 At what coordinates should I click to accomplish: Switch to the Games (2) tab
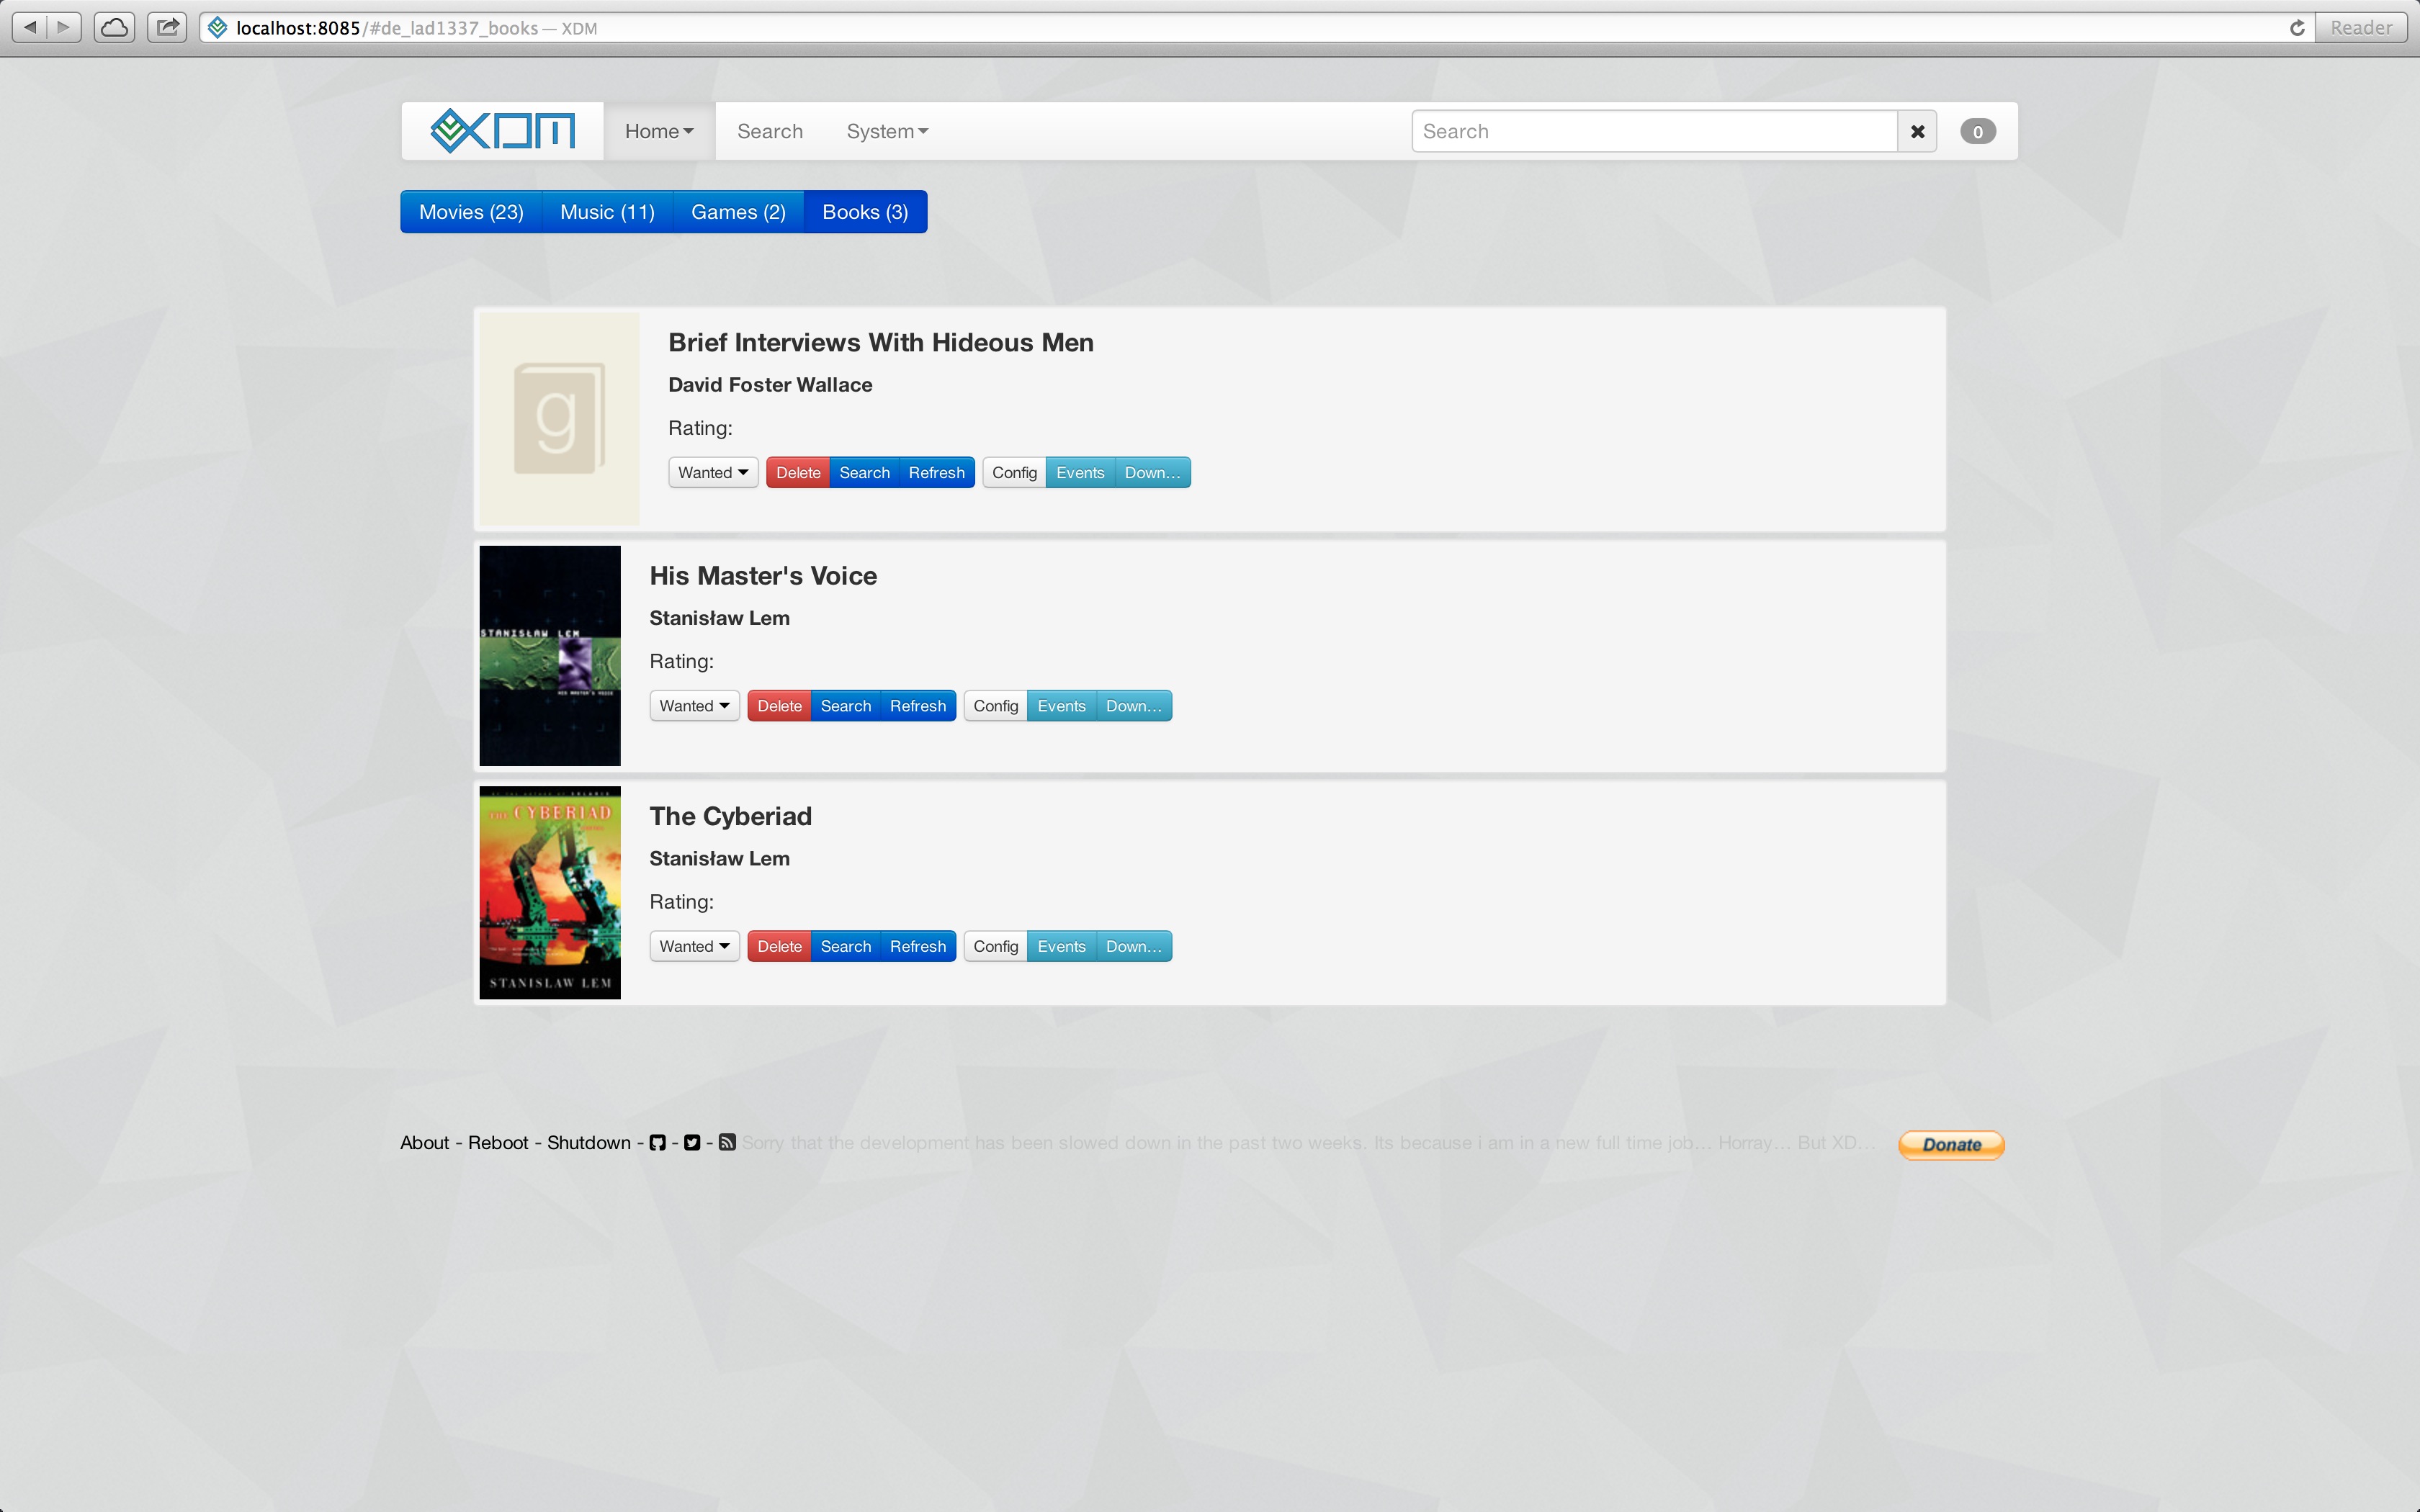(x=738, y=212)
